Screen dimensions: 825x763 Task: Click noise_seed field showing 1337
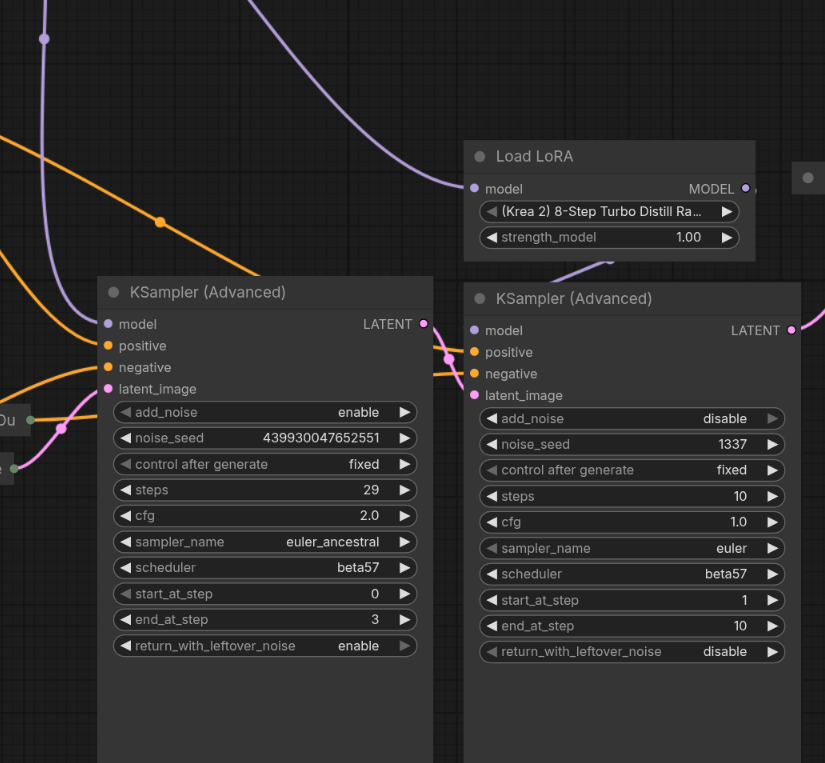click(x=632, y=444)
